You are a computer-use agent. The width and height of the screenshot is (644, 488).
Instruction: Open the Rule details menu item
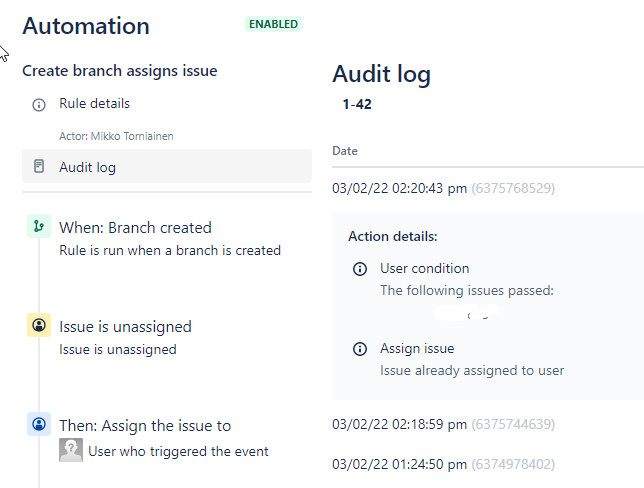94,104
